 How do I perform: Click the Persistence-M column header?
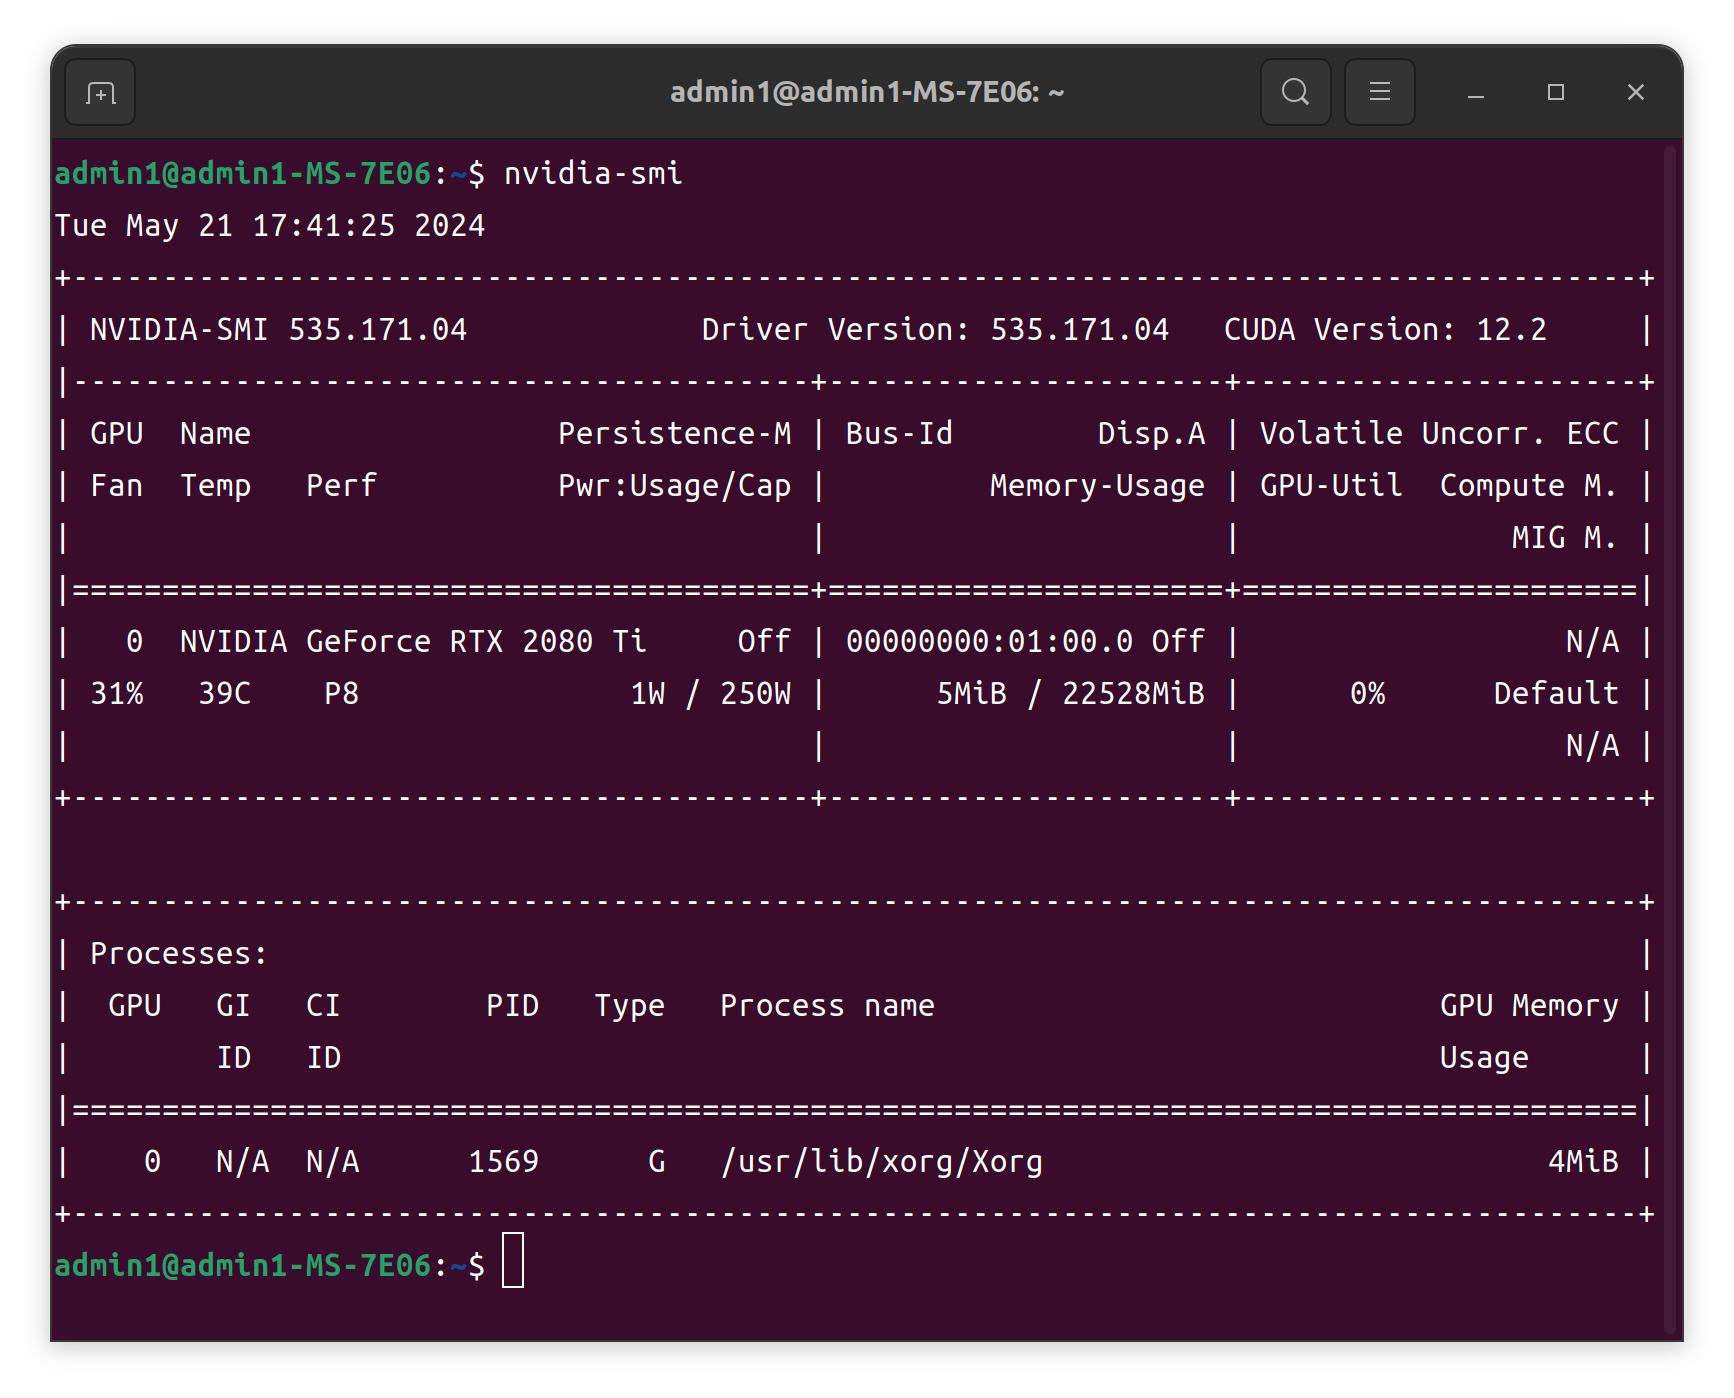pos(675,434)
